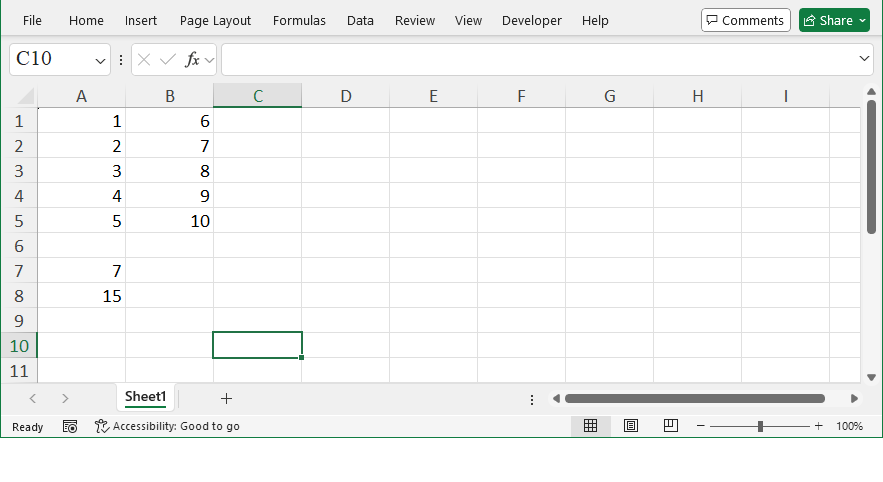Image resolution: width=883 pixels, height=482 pixels.
Task: Click the previous sheet arrow
Action: [33, 399]
